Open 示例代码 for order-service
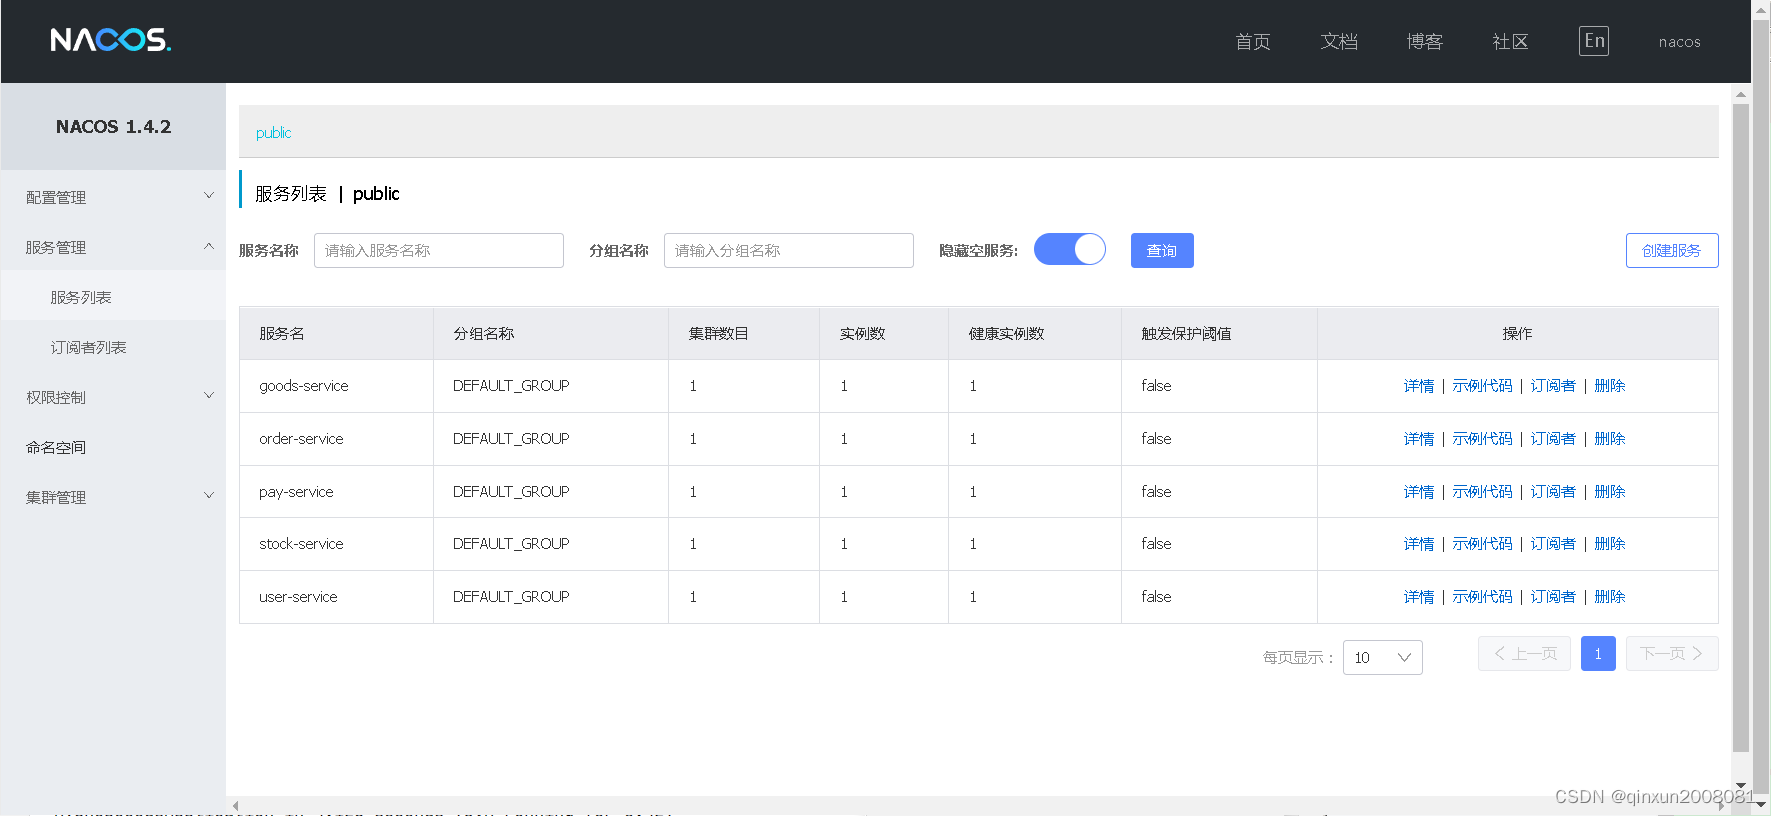1771x816 pixels. tap(1482, 439)
